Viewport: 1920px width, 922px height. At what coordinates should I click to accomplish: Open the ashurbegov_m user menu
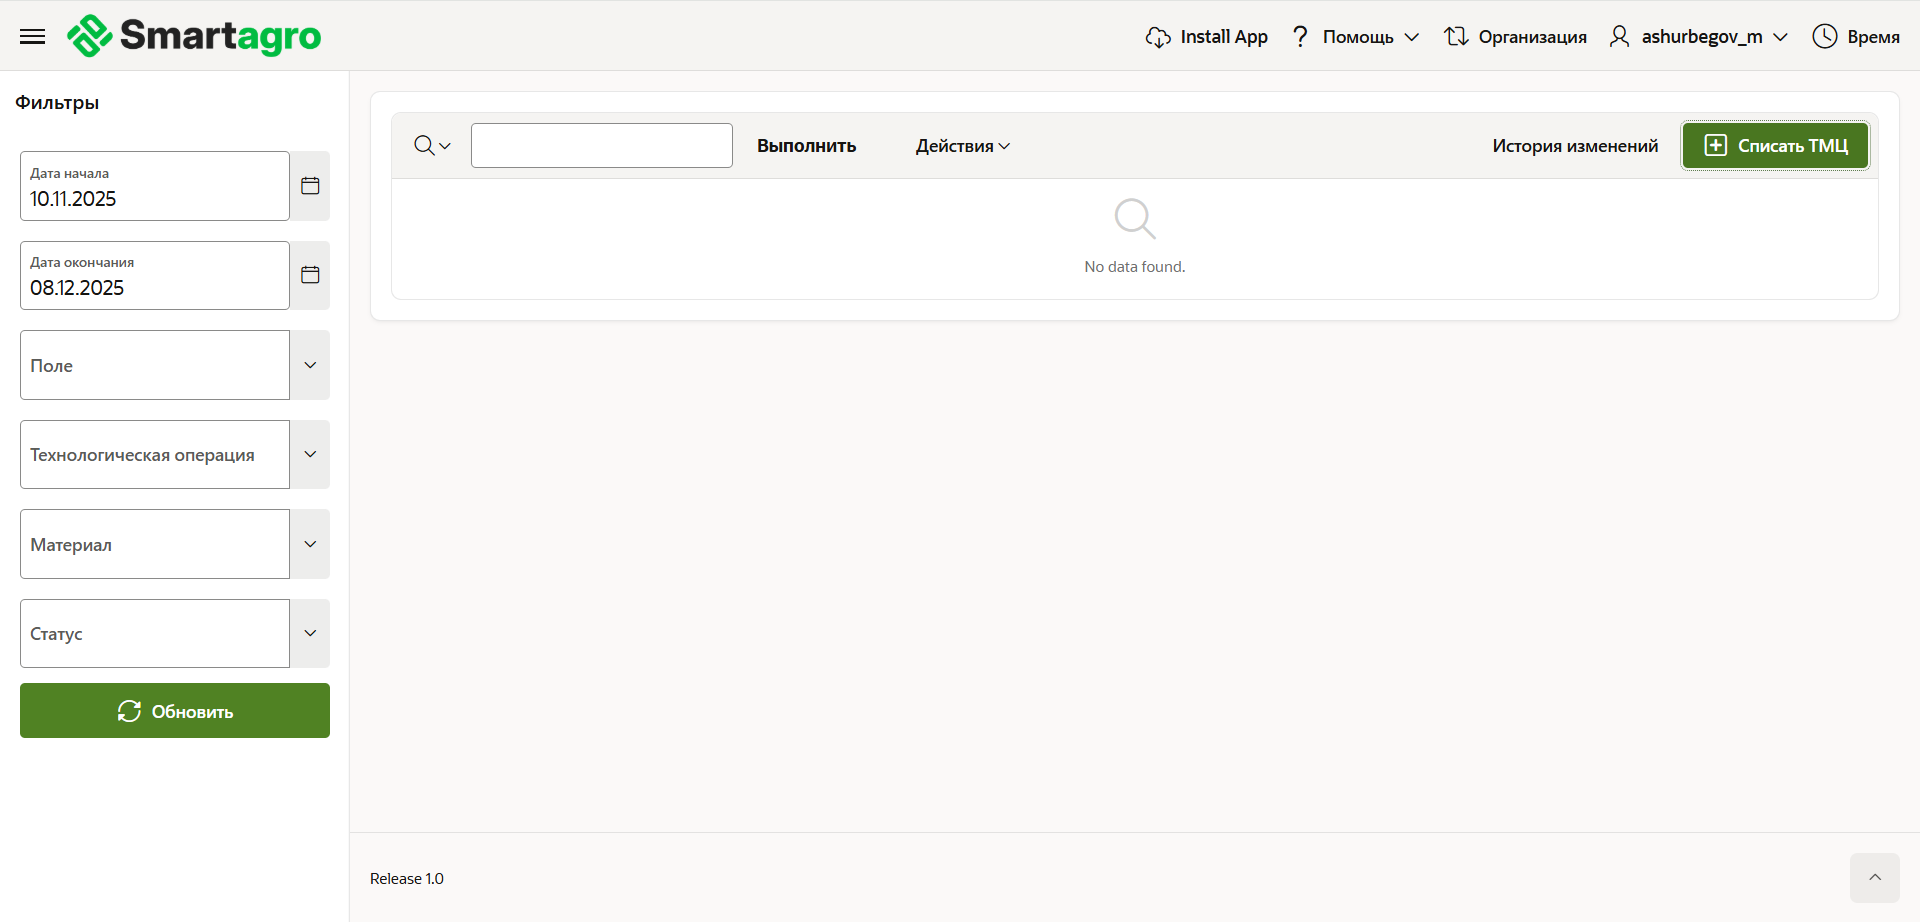coord(1700,37)
